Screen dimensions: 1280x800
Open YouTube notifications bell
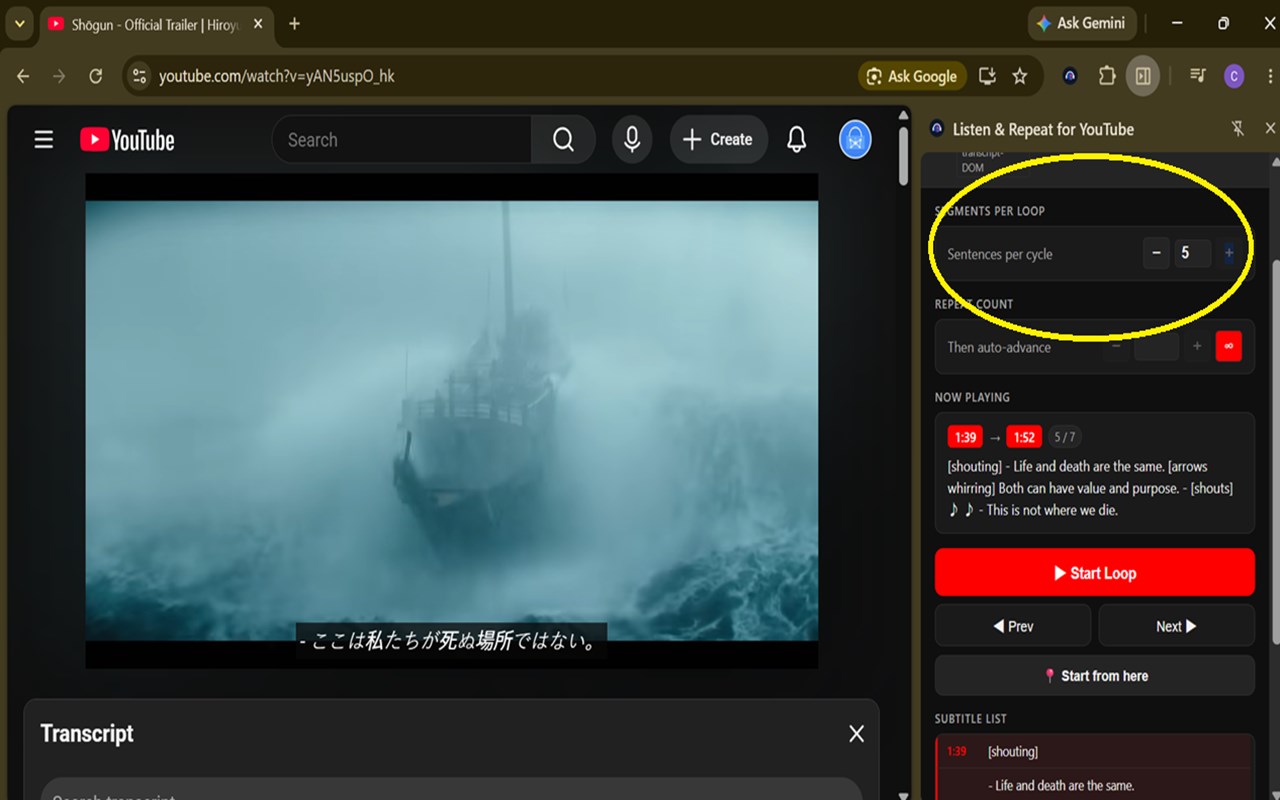click(x=796, y=140)
